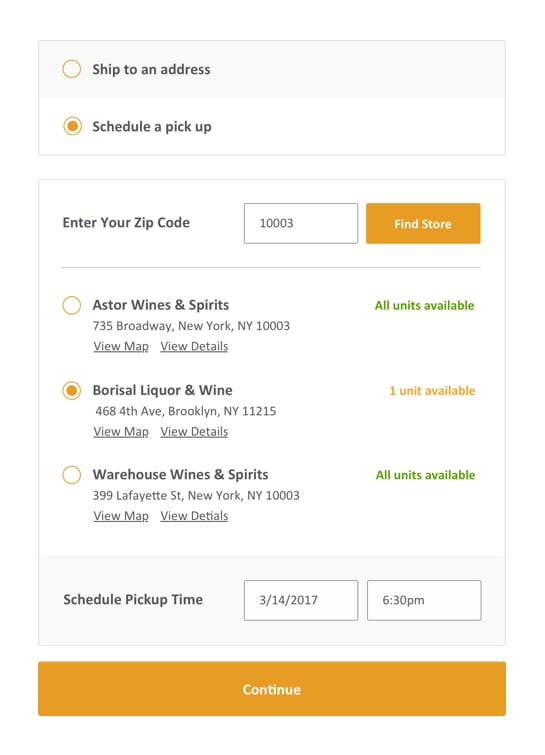Viewport: 545px width, 755px height.
Task: Click the Astor Wines & Spirits store name
Action: pos(161,305)
